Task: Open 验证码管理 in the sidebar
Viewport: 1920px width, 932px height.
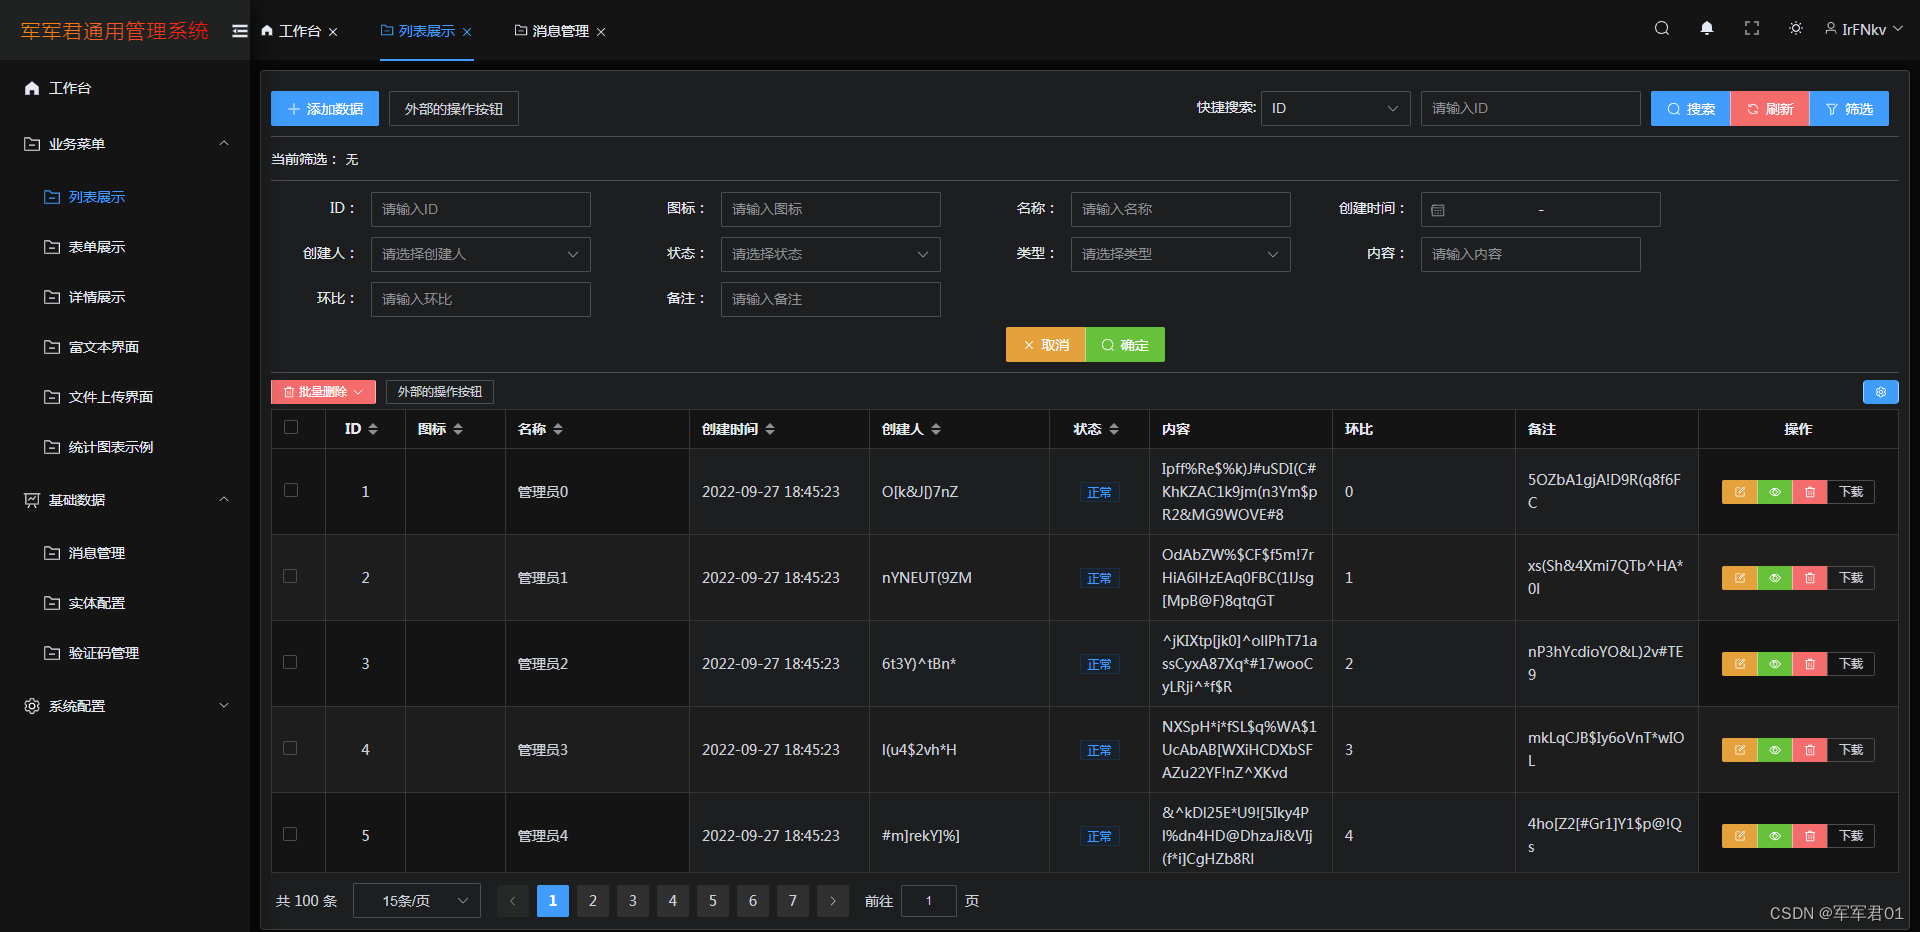Action: coord(125,653)
